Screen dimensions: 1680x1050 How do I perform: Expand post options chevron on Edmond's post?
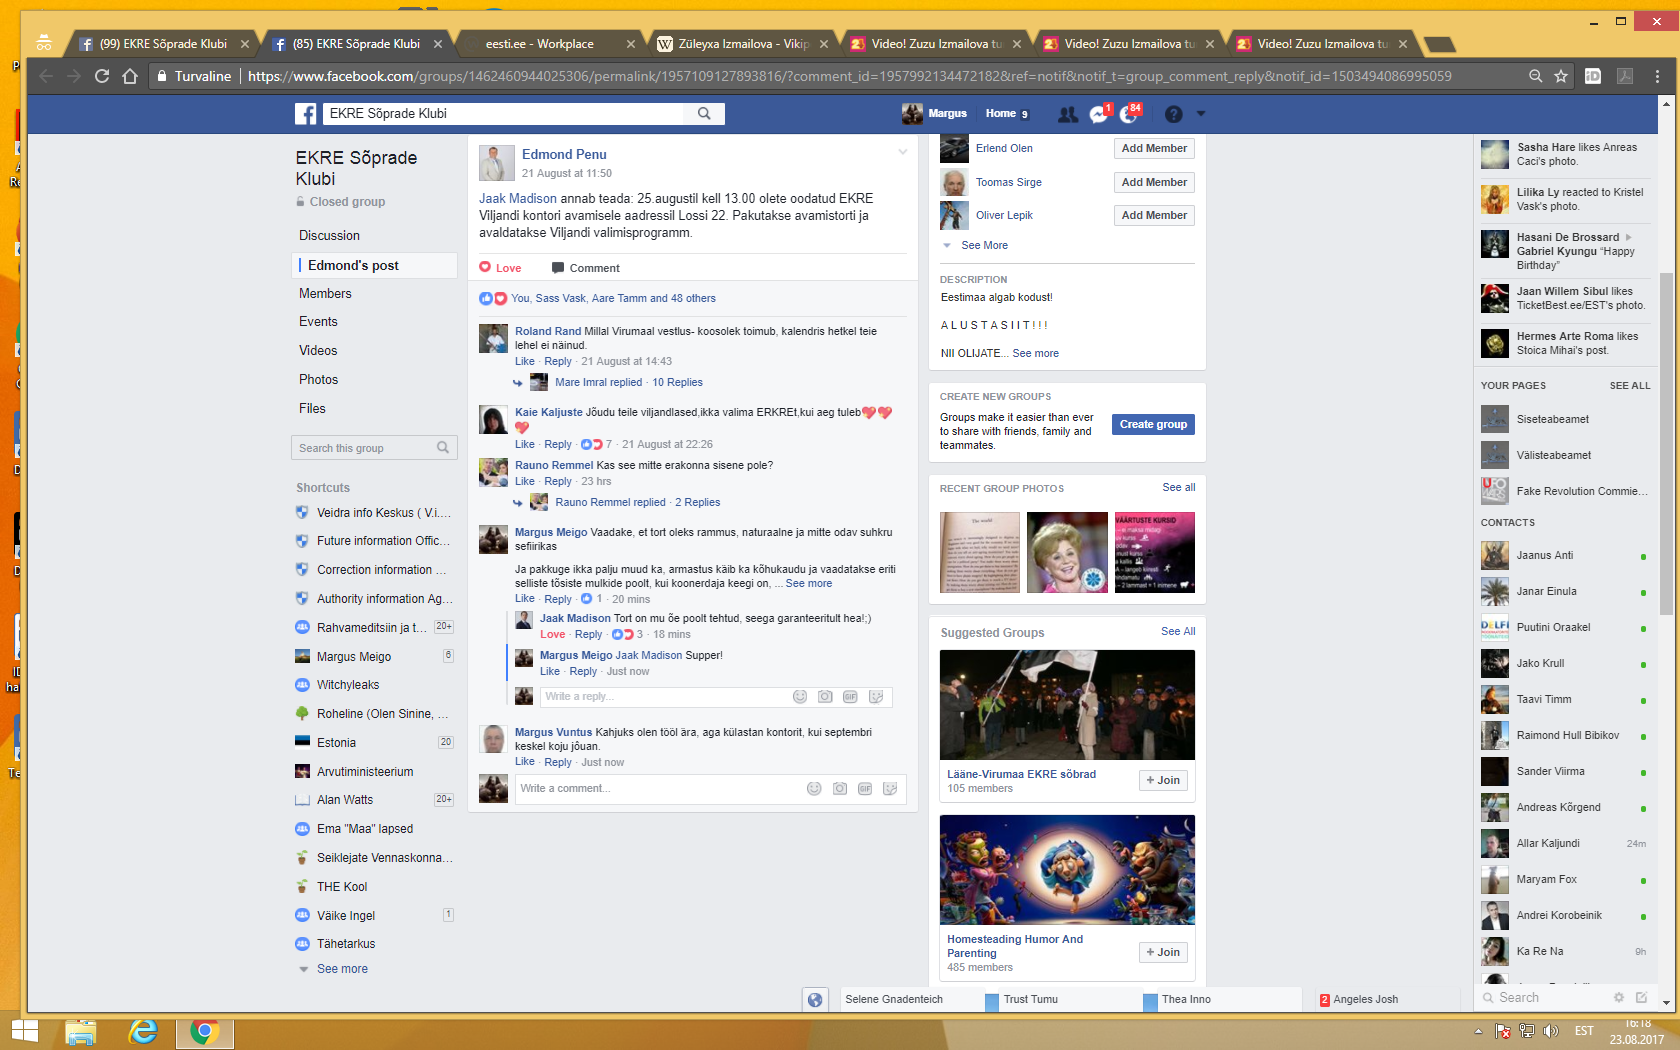click(x=902, y=152)
